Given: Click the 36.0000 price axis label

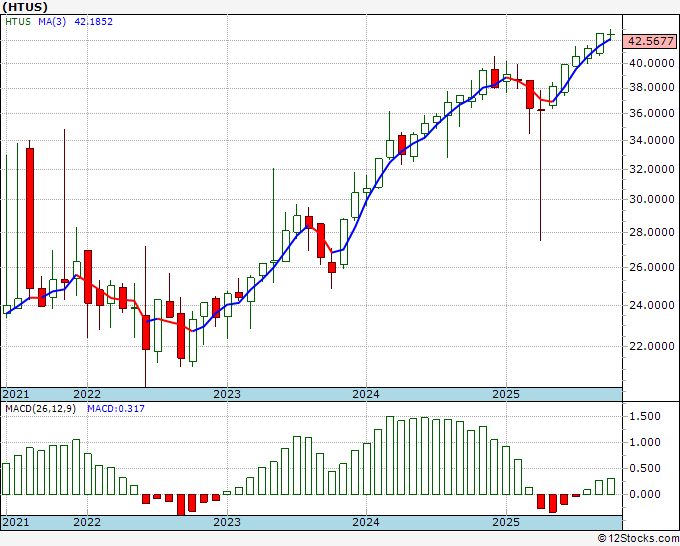Looking at the screenshot, I should pos(651,113).
